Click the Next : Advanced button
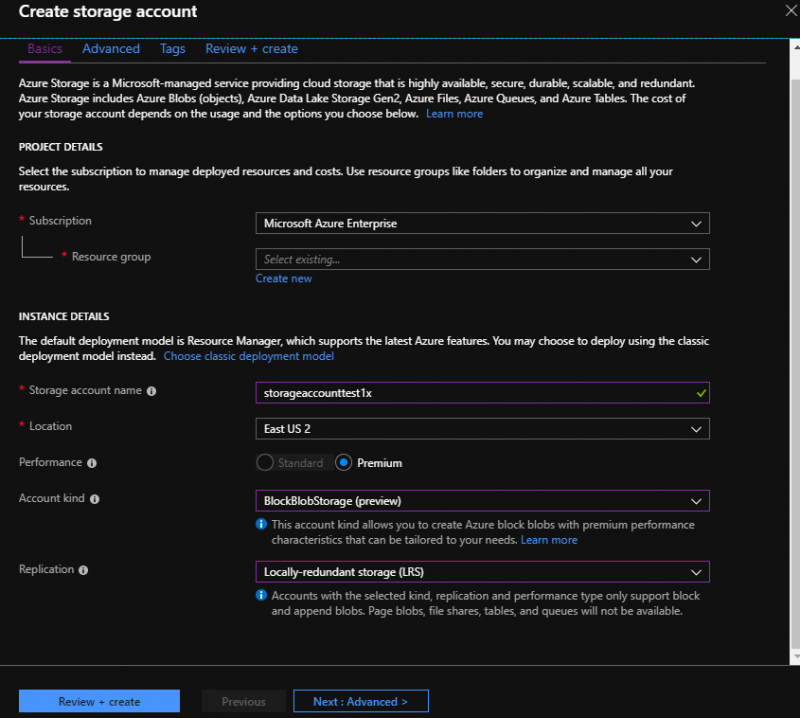 point(360,700)
